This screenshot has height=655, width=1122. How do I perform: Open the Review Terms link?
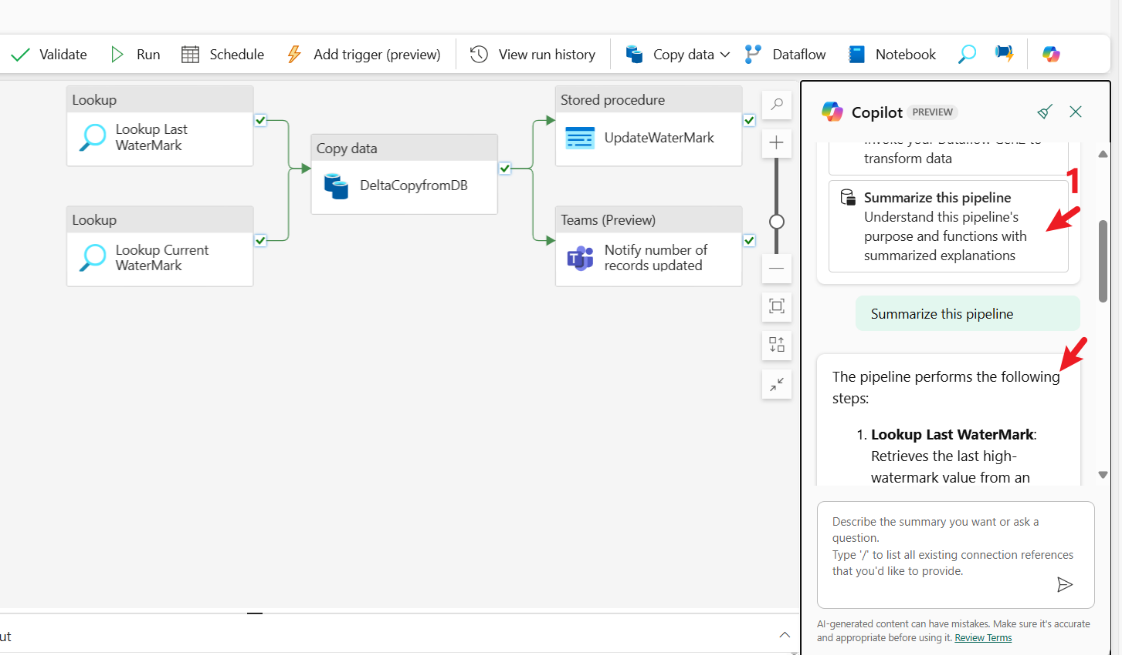pos(983,638)
